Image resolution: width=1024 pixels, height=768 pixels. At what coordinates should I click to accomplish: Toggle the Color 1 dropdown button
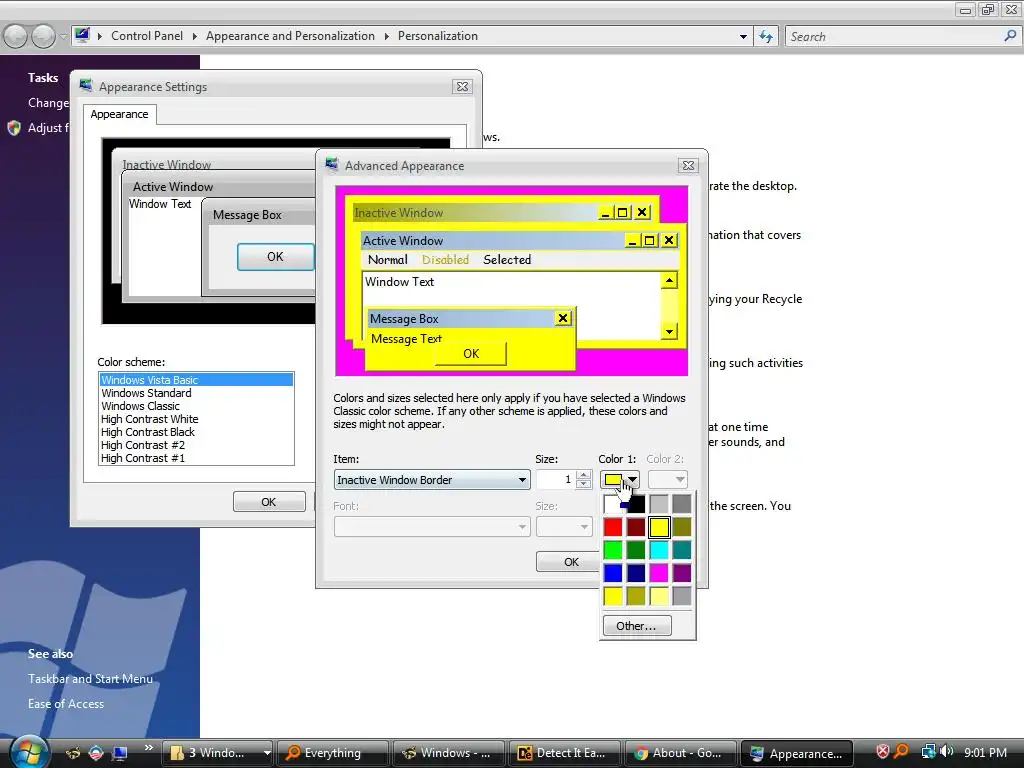point(620,480)
